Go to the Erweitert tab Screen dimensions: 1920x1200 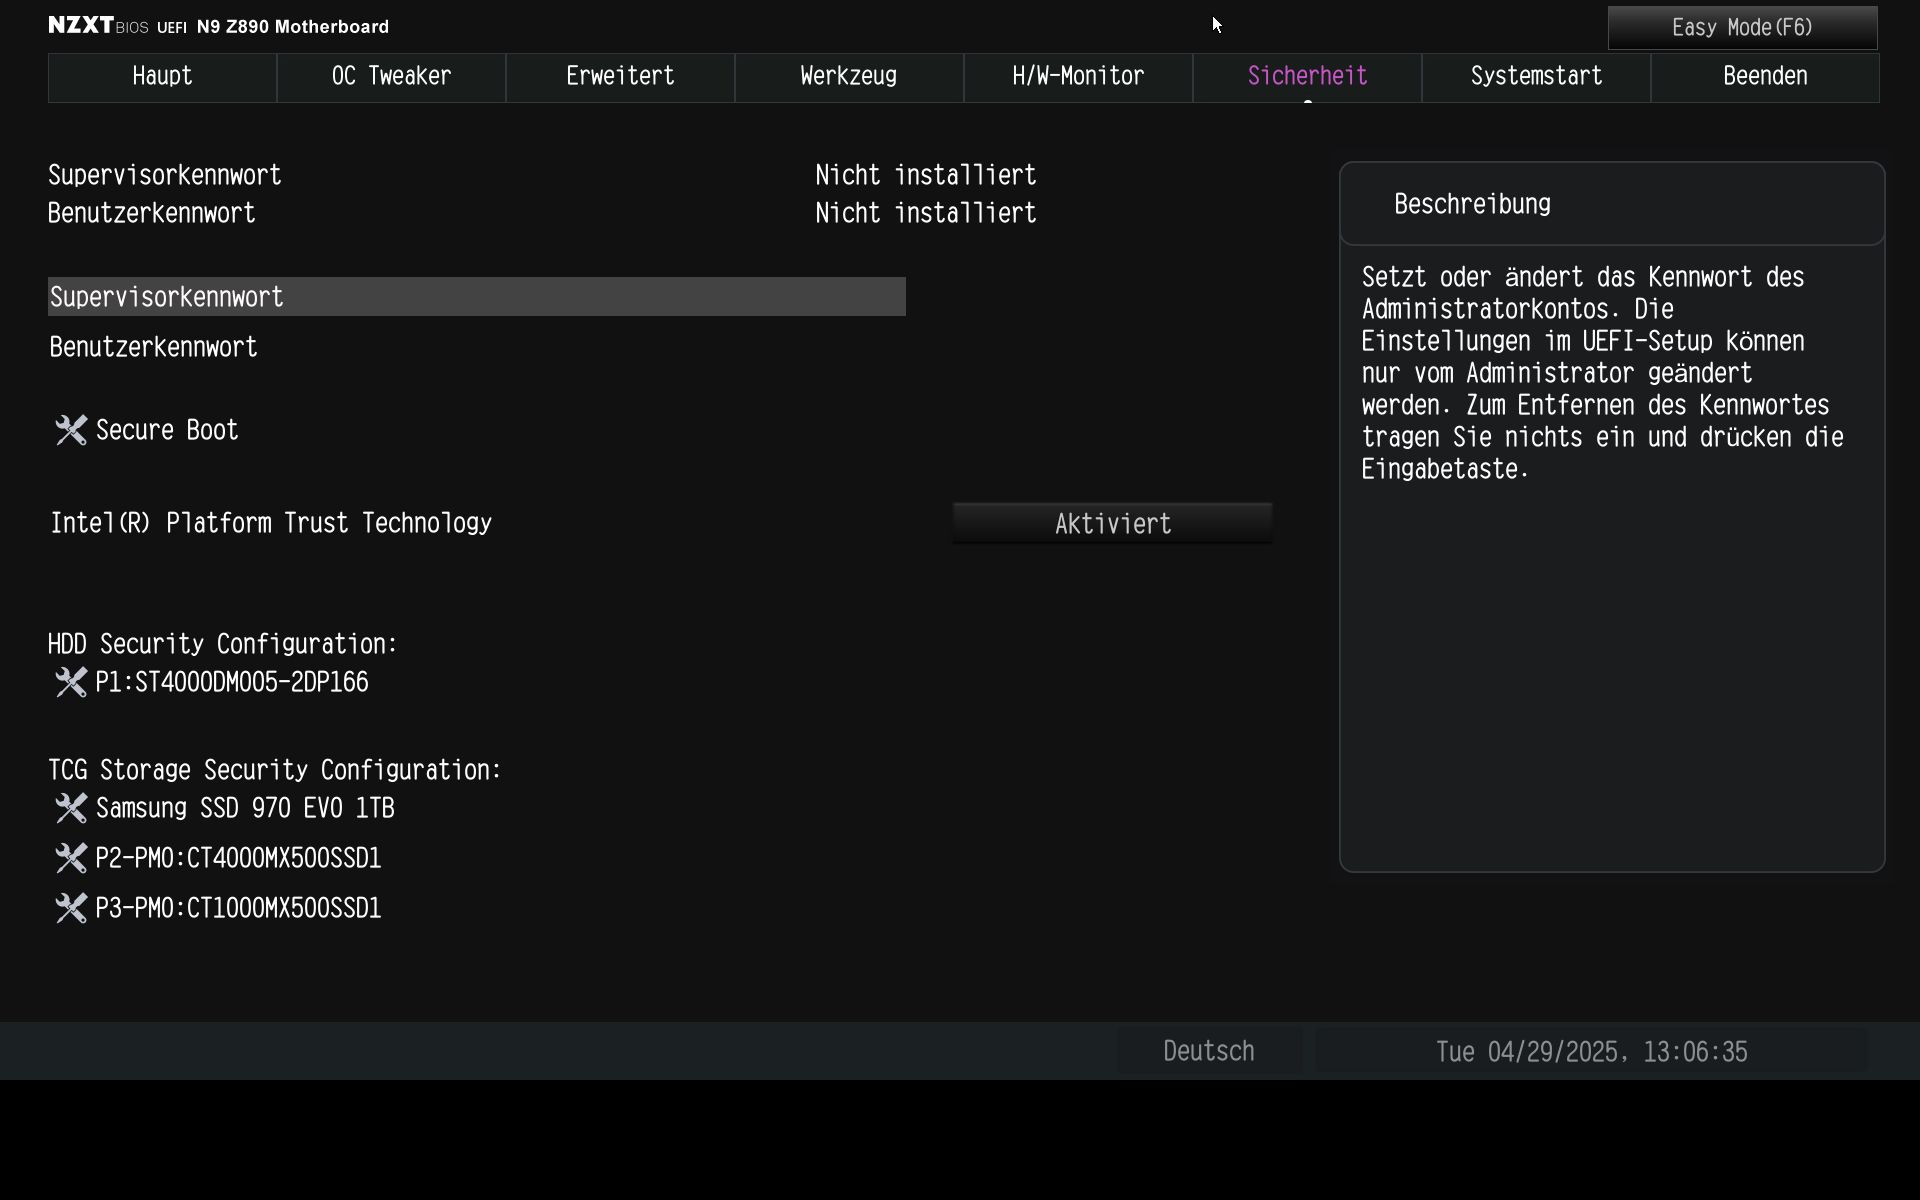pyautogui.click(x=620, y=77)
